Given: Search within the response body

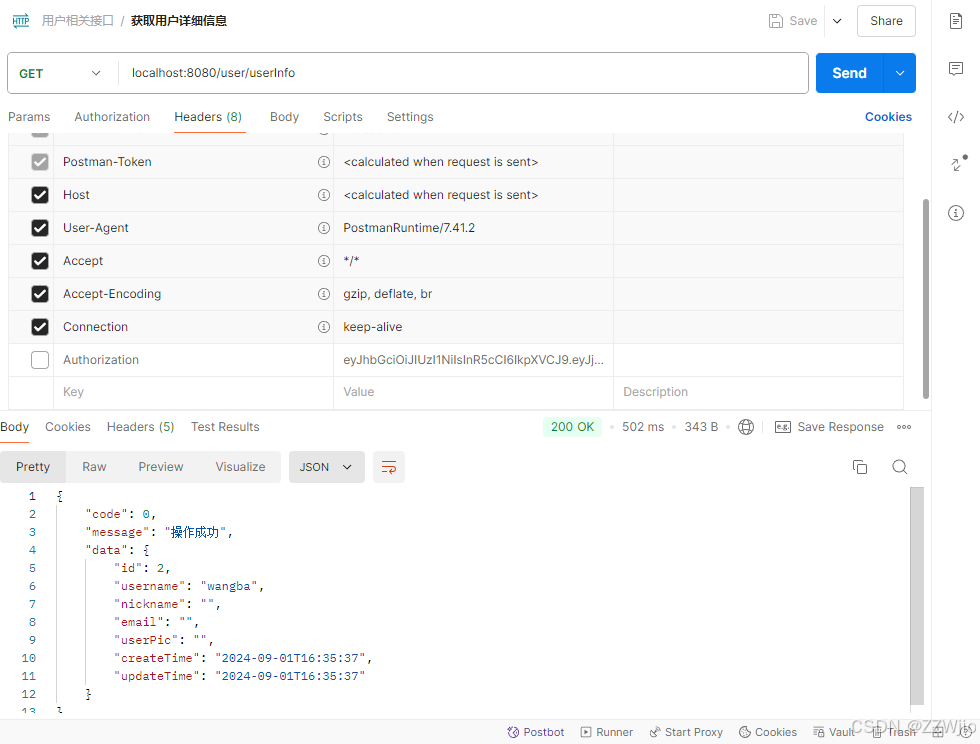Looking at the screenshot, I should click(899, 466).
